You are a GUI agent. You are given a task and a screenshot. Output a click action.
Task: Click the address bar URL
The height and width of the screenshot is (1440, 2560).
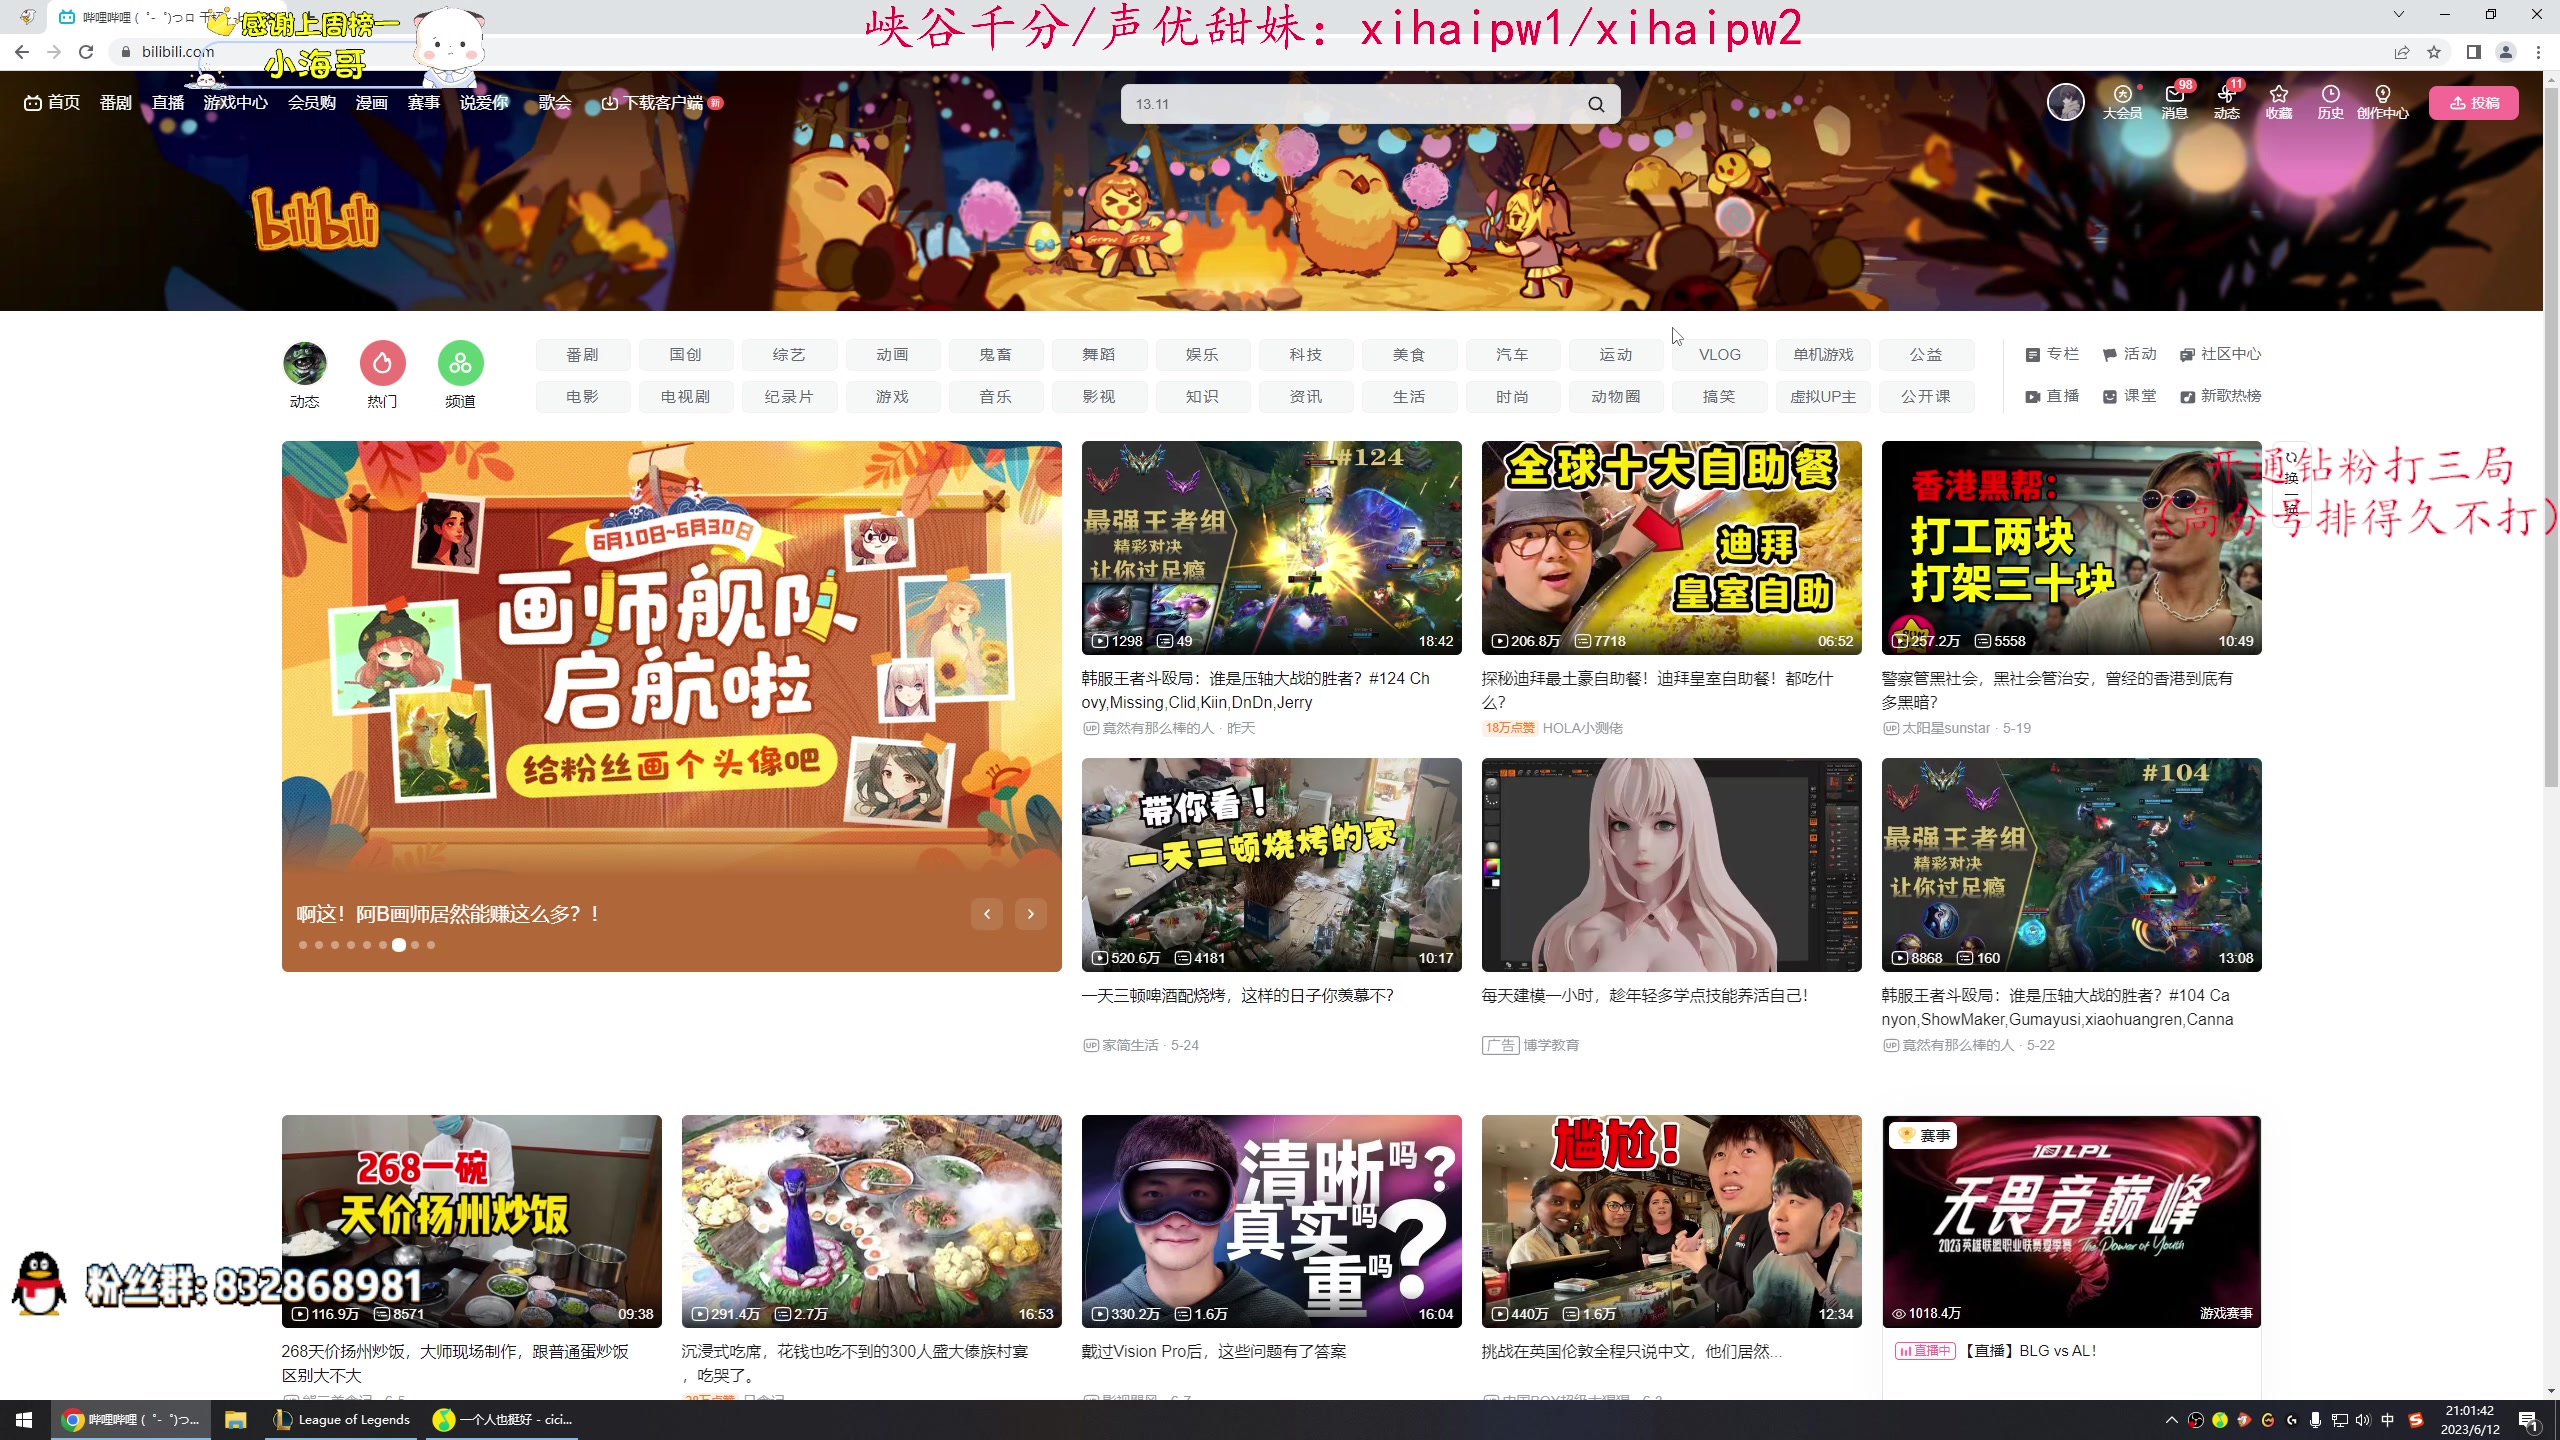[178, 52]
